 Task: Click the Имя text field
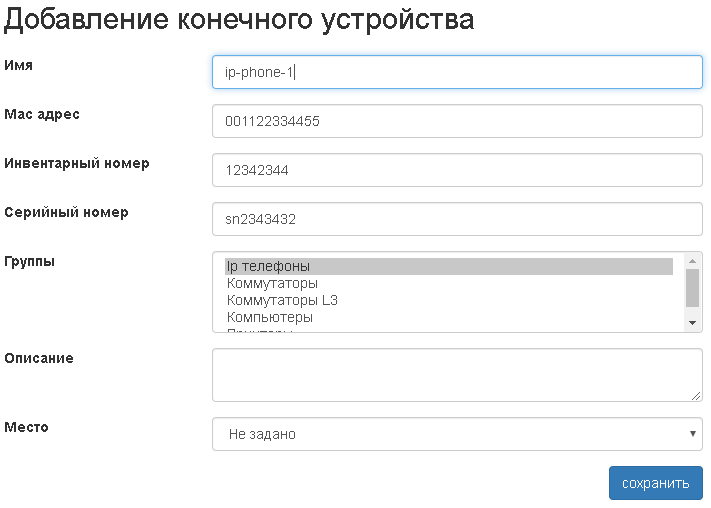point(457,72)
